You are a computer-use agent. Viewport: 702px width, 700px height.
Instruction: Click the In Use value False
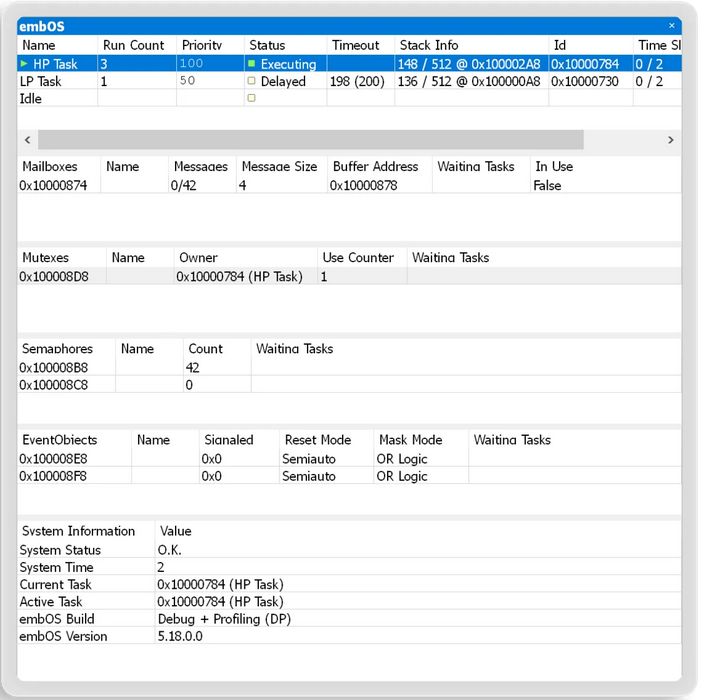pyautogui.click(x=547, y=185)
